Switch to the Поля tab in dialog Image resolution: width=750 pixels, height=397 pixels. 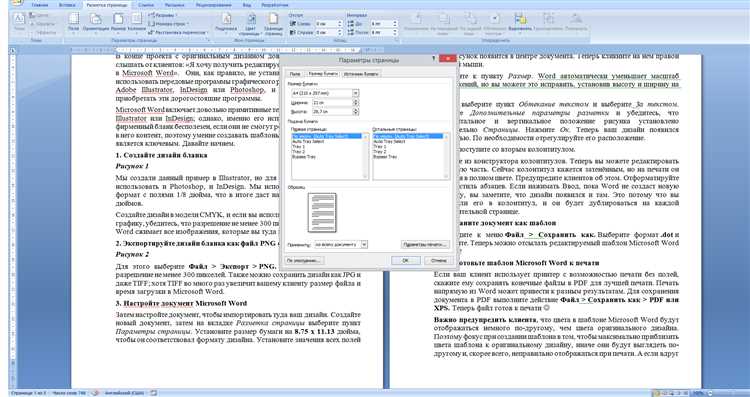pos(295,74)
